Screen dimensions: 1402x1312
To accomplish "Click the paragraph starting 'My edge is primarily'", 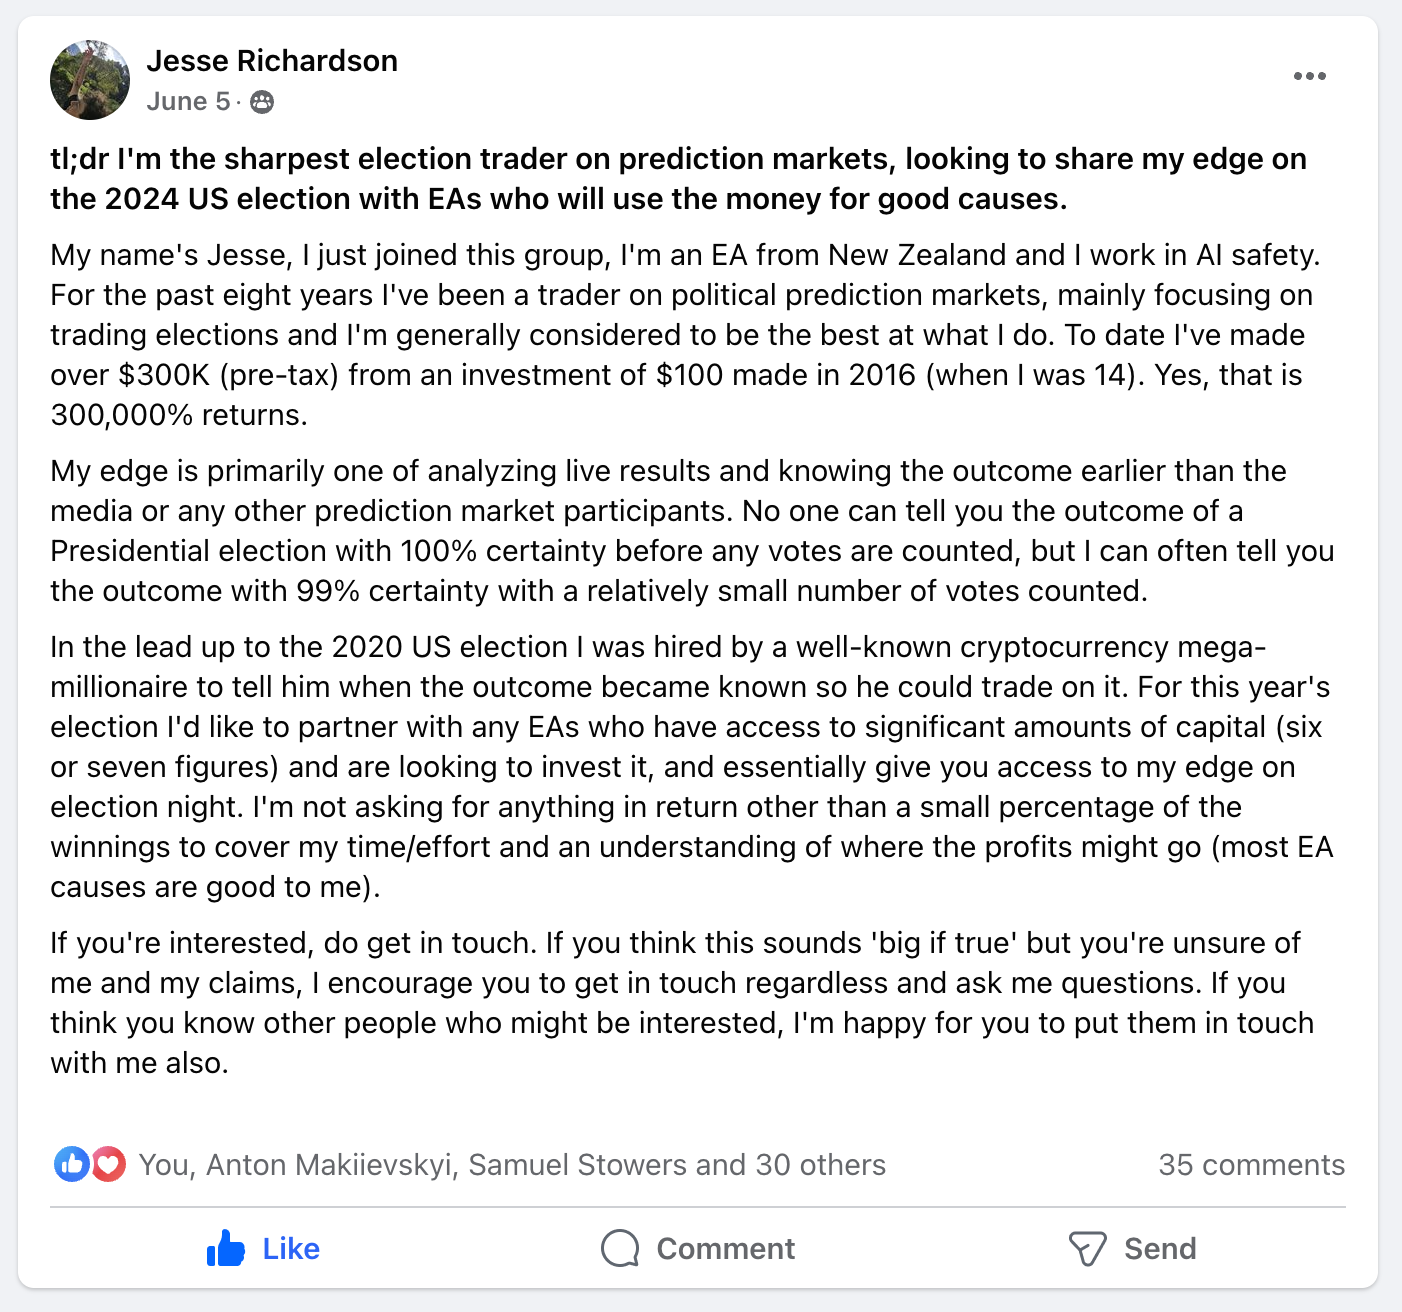I will (x=692, y=531).
